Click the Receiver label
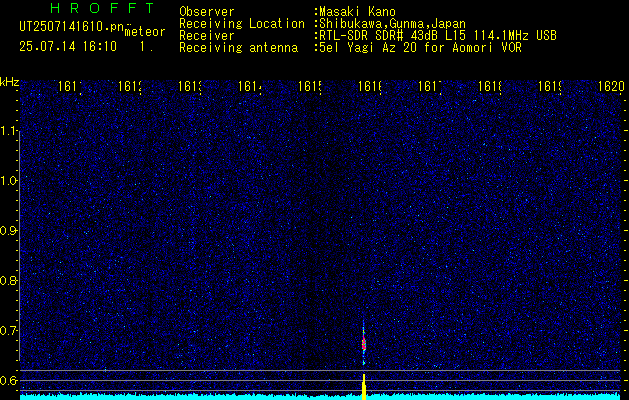 click(x=207, y=36)
